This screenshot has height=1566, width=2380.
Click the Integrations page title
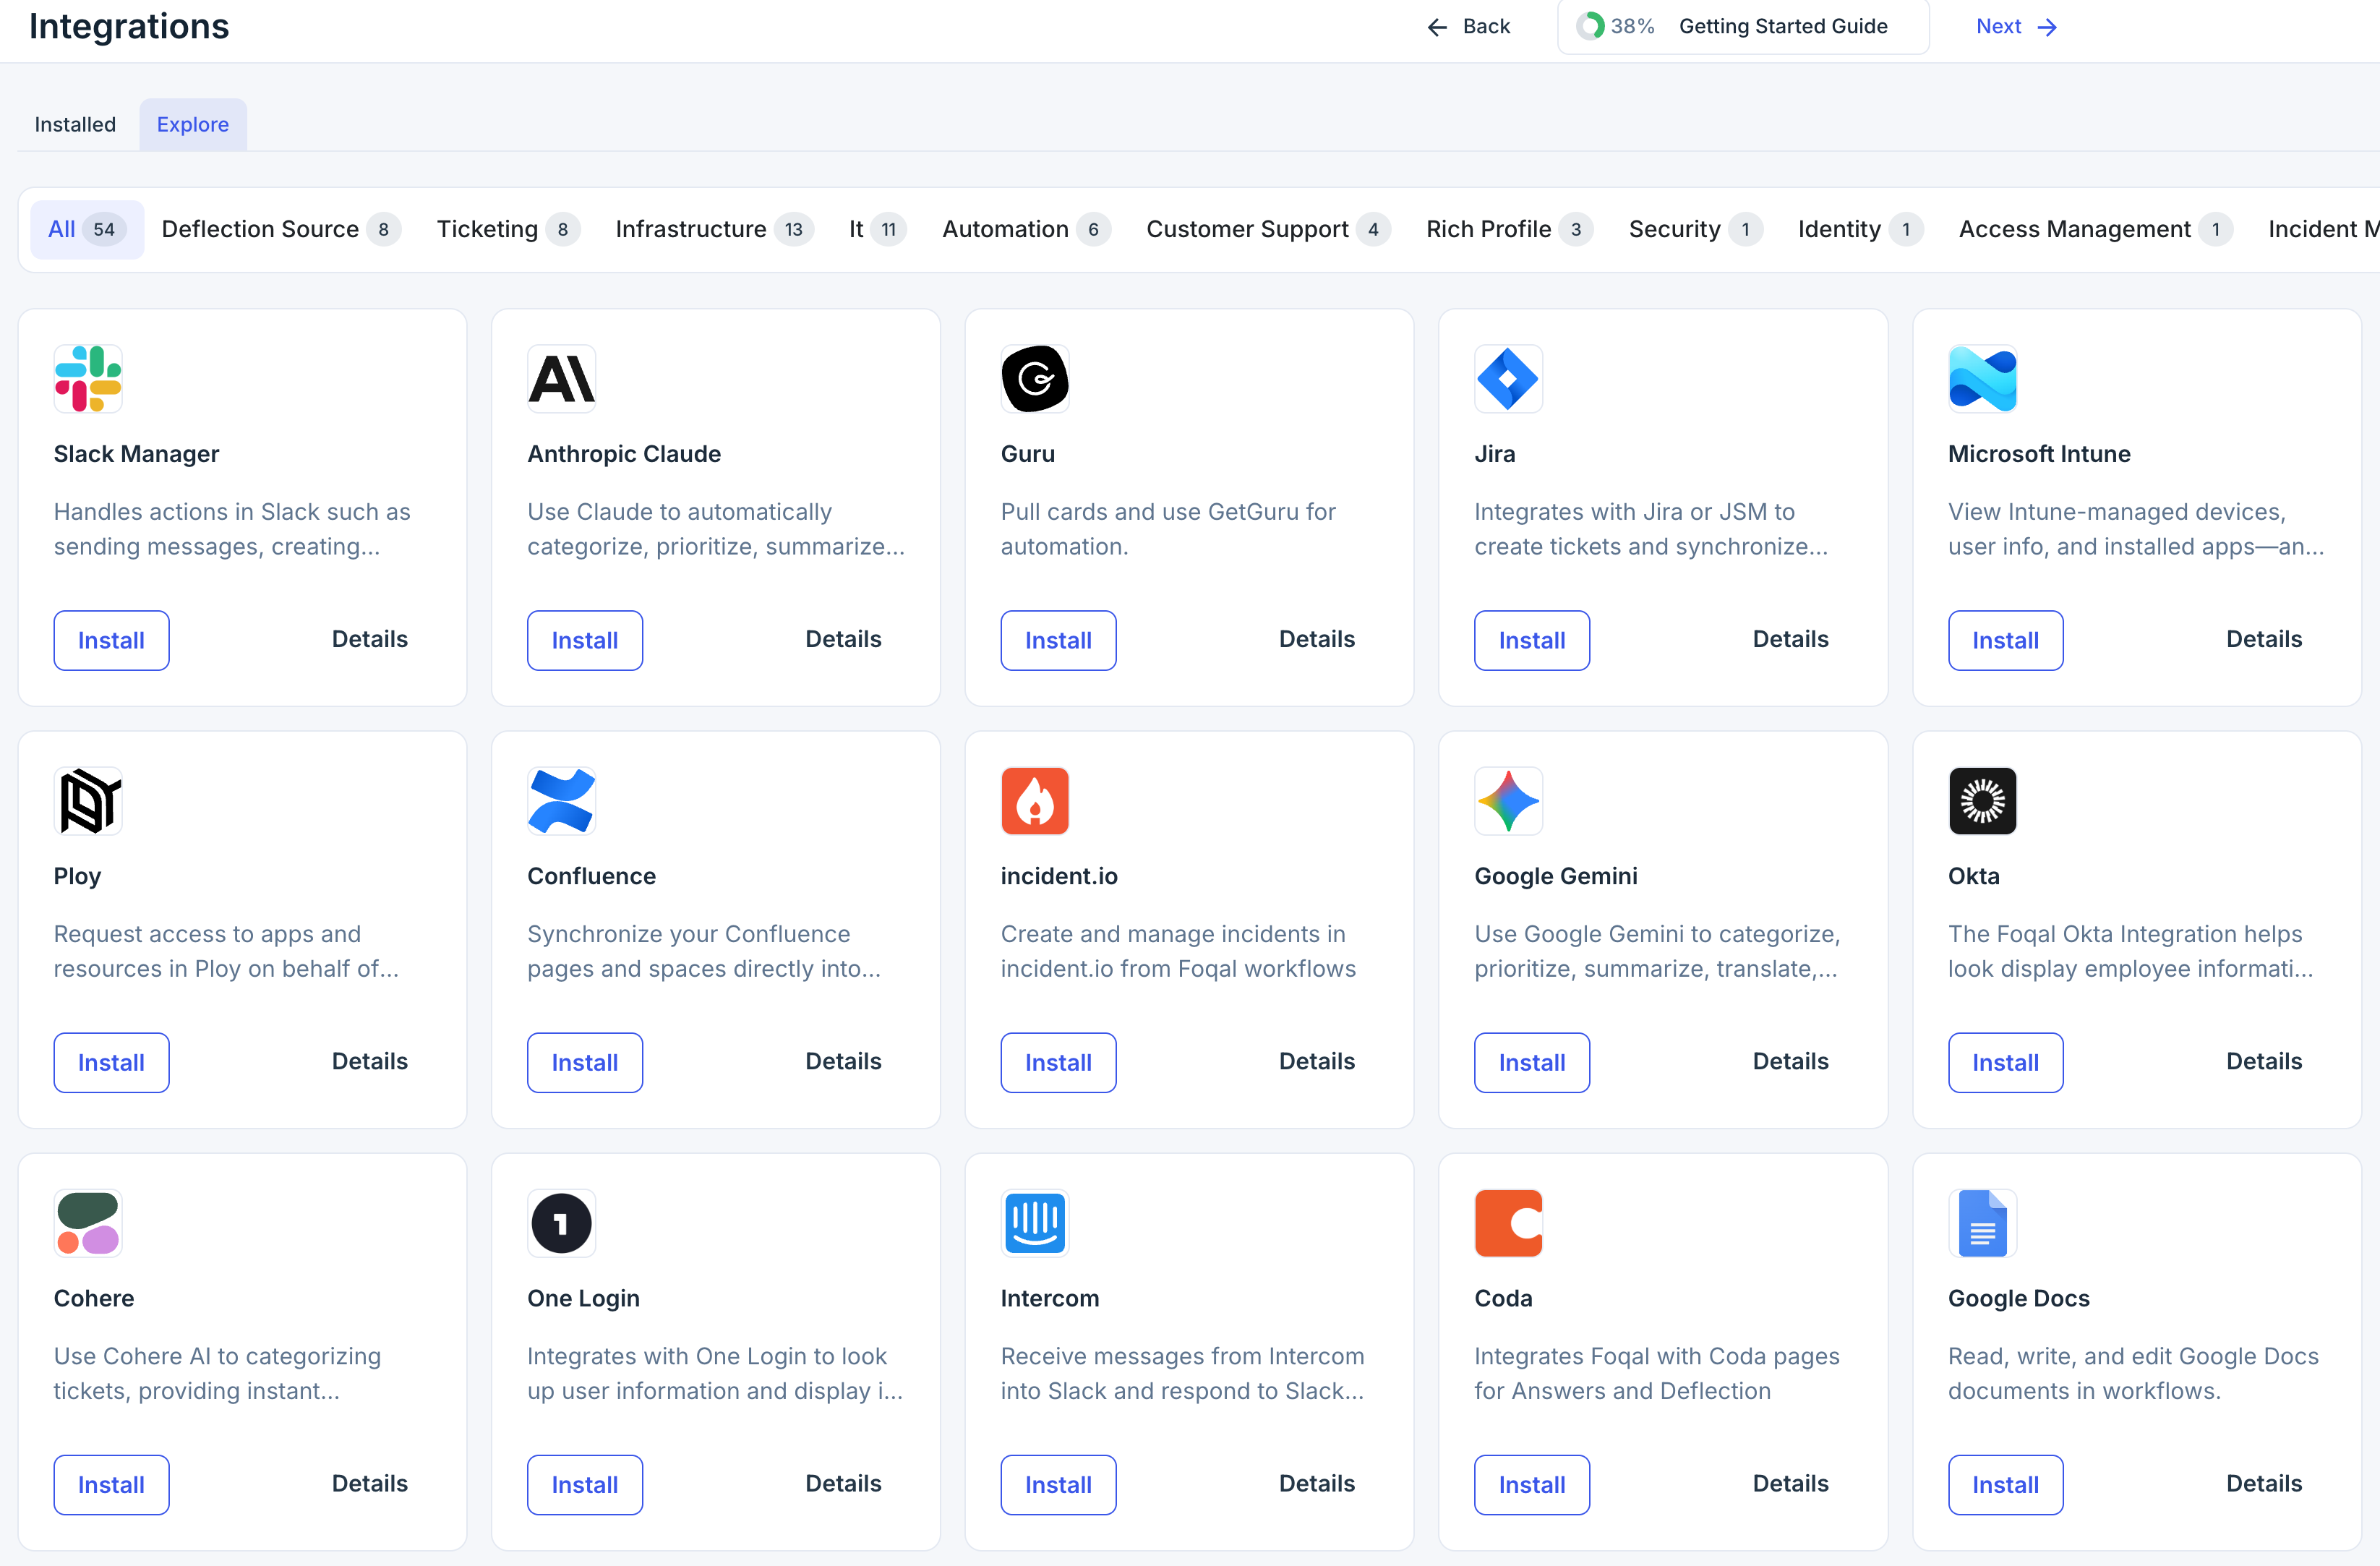[129, 26]
